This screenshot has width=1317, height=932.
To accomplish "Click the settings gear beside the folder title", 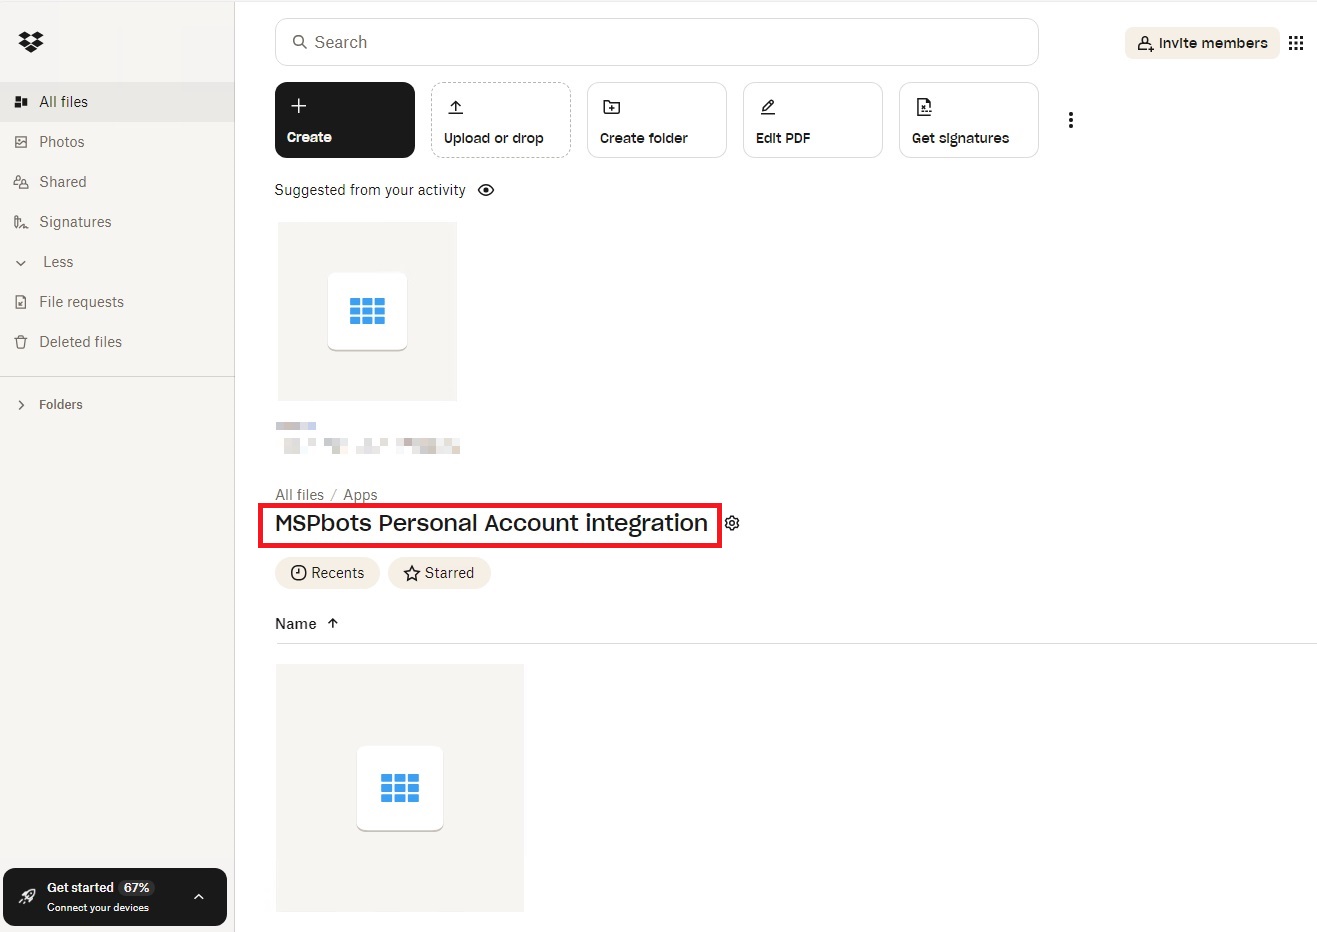I will (x=731, y=522).
